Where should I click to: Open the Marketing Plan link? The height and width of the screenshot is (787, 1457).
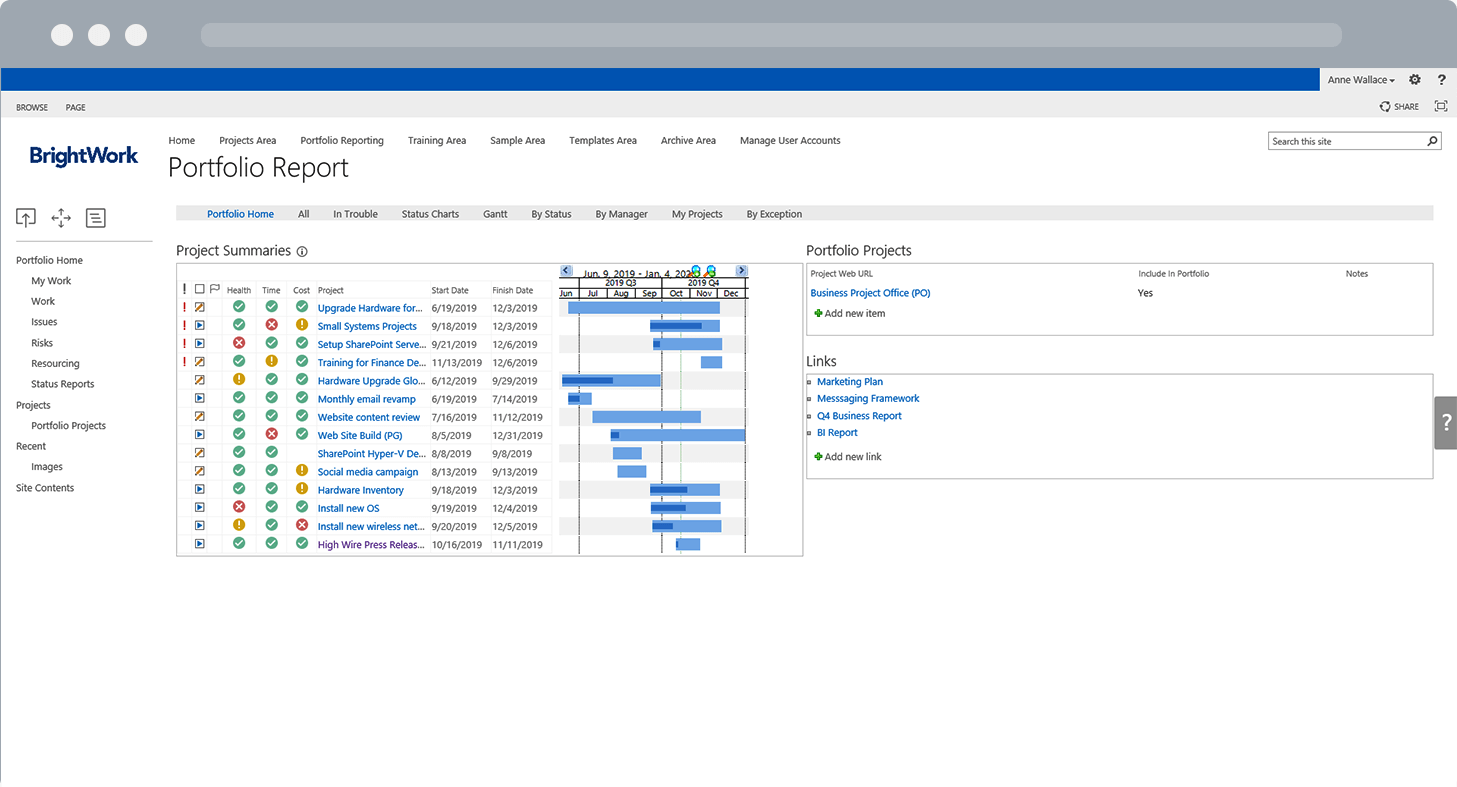[850, 382]
